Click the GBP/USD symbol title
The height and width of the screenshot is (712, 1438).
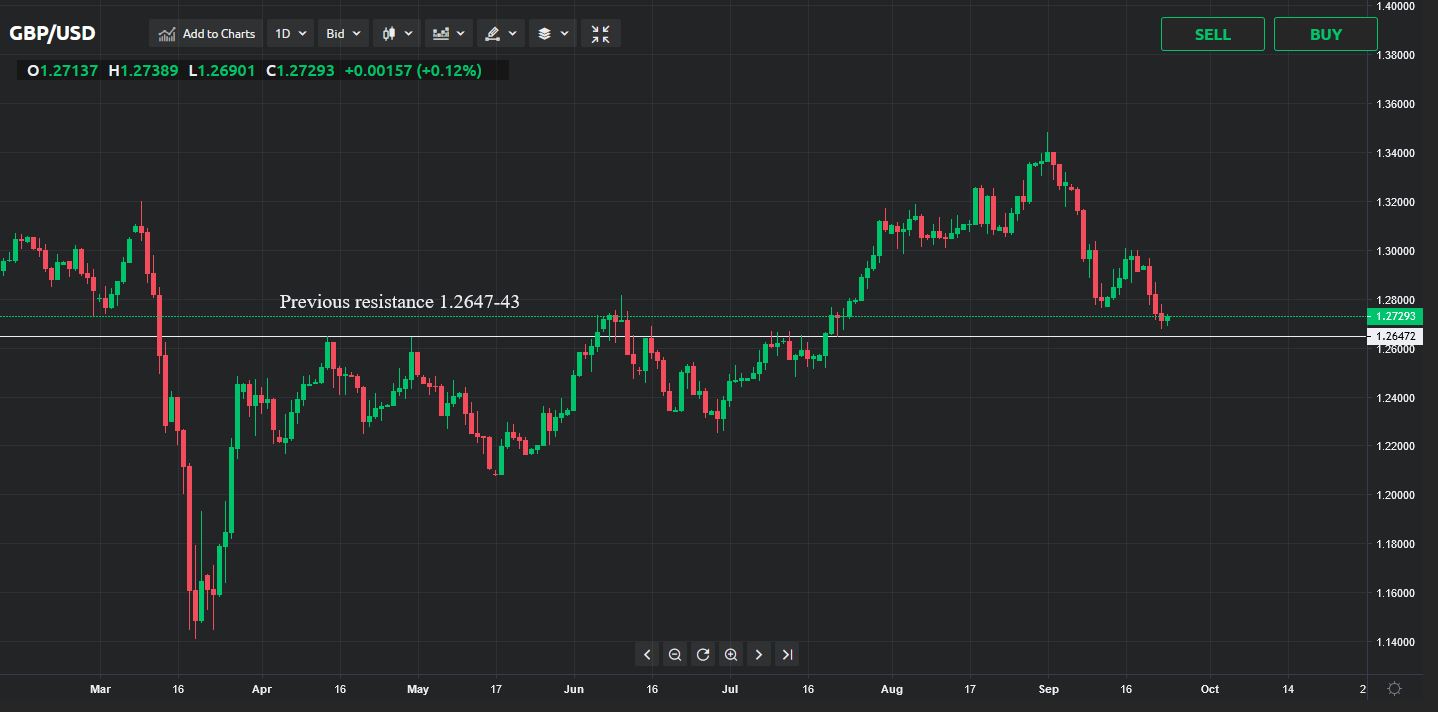pos(52,34)
